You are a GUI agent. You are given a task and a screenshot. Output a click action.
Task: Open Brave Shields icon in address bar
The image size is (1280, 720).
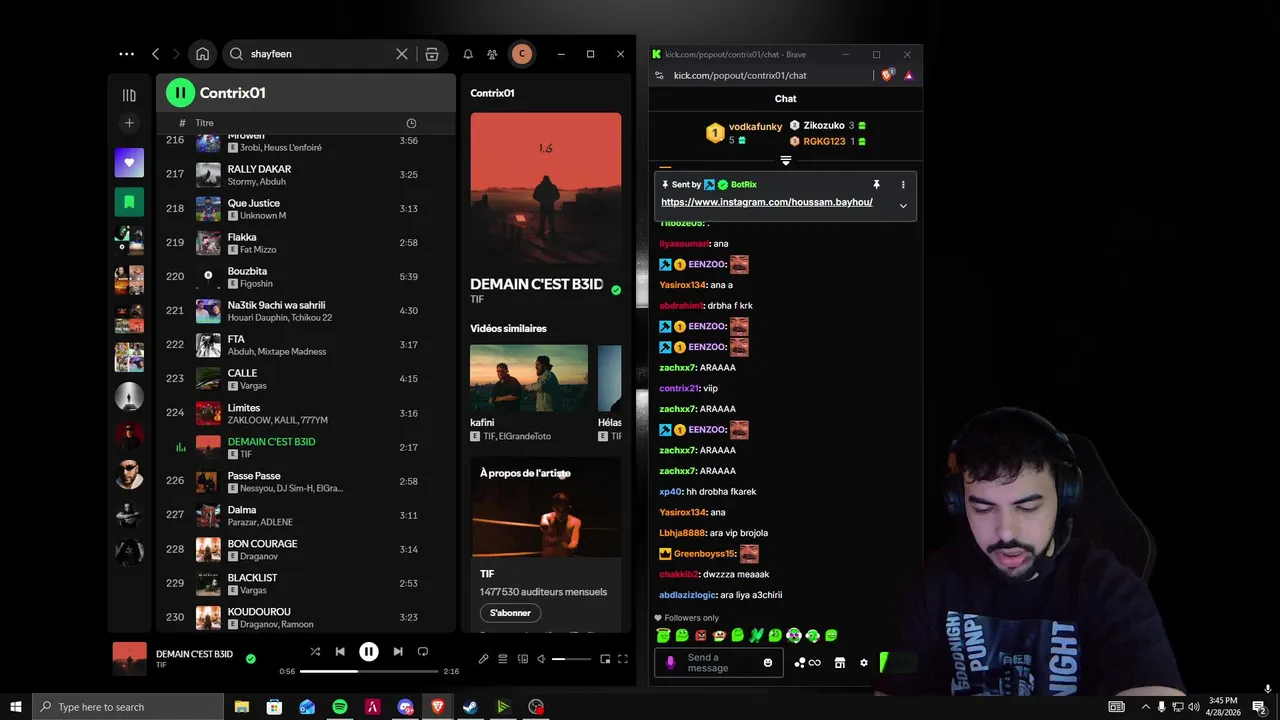[x=888, y=75]
